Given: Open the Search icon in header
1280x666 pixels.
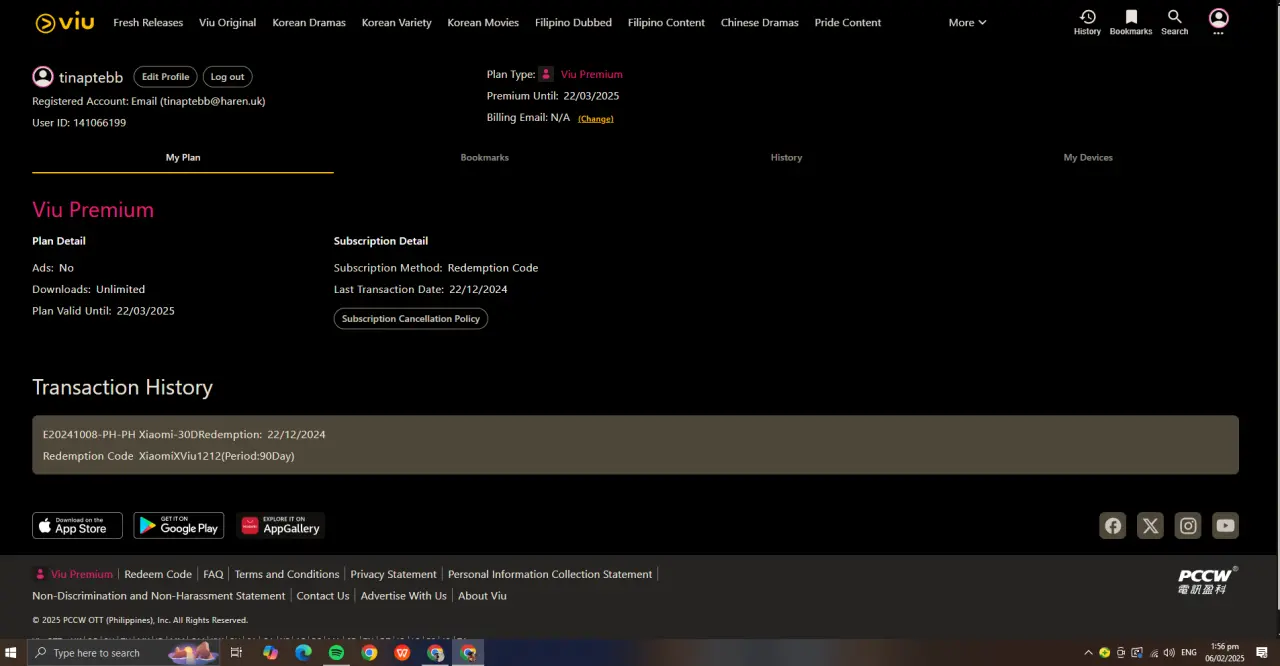Looking at the screenshot, I should click(1175, 22).
